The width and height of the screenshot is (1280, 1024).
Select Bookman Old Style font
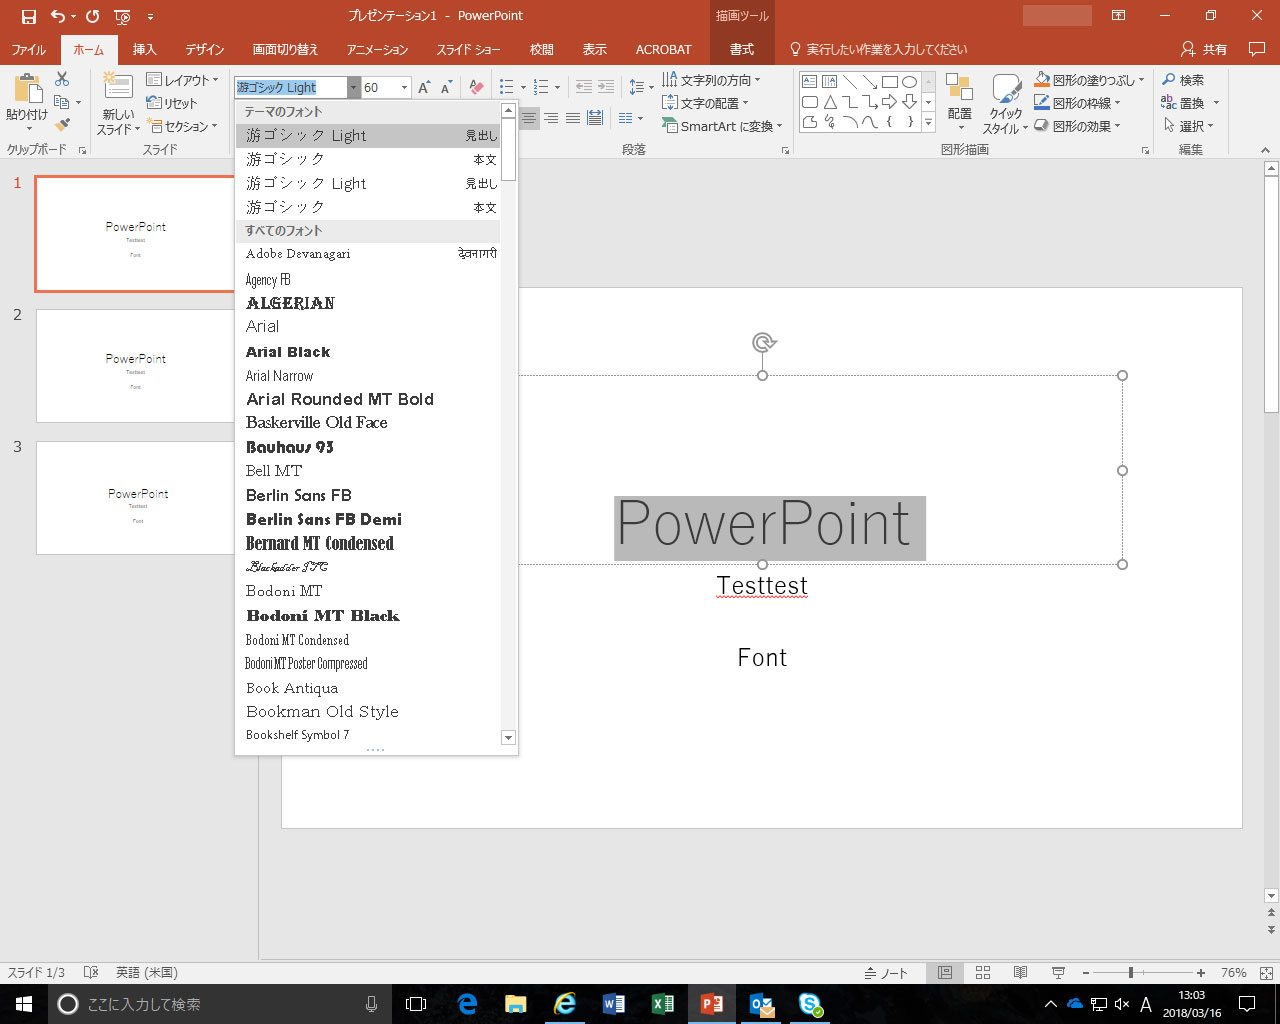tap(367, 711)
